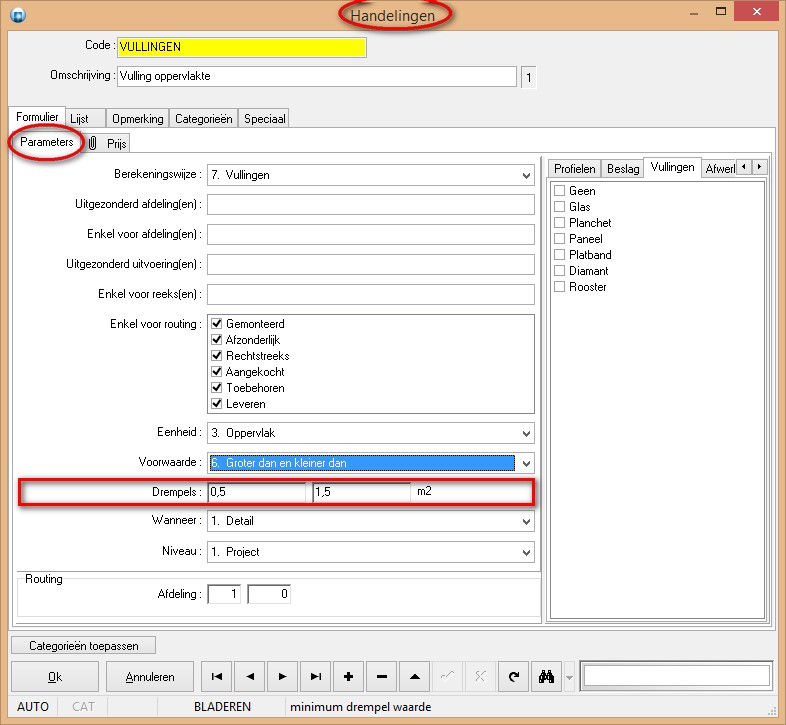Enable the Paneel checkbox
Viewport: 786px width, 725px height.
pos(559,239)
